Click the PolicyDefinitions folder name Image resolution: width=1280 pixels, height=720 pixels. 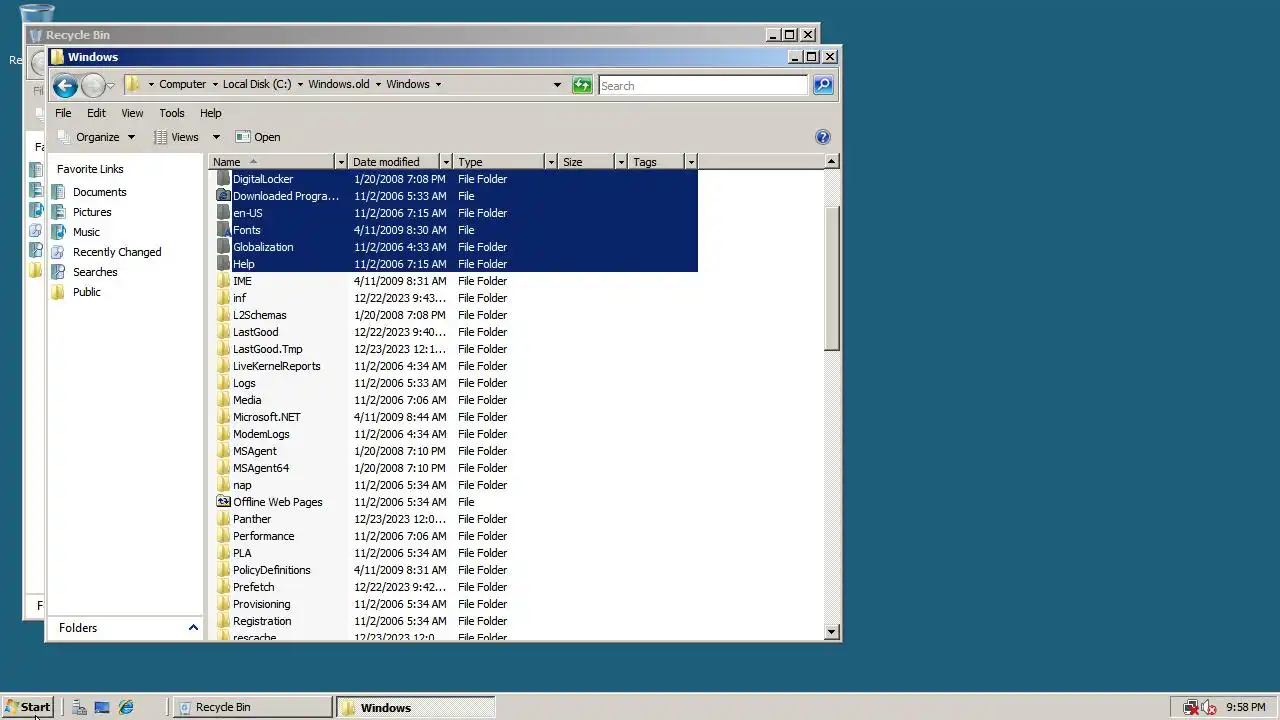[x=272, y=570]
